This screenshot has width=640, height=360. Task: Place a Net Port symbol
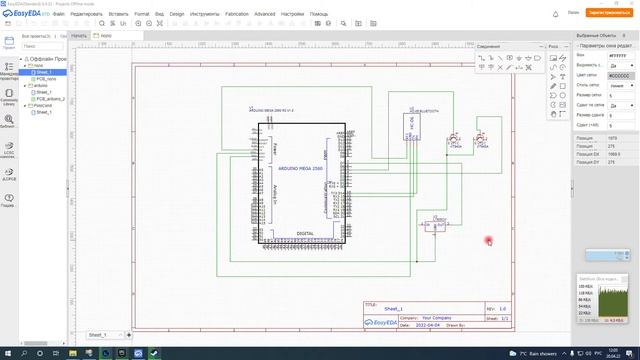tap(538, 58)
